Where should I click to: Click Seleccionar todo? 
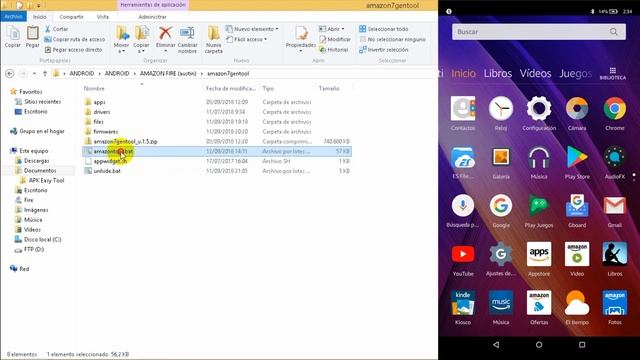pos(383,29)
